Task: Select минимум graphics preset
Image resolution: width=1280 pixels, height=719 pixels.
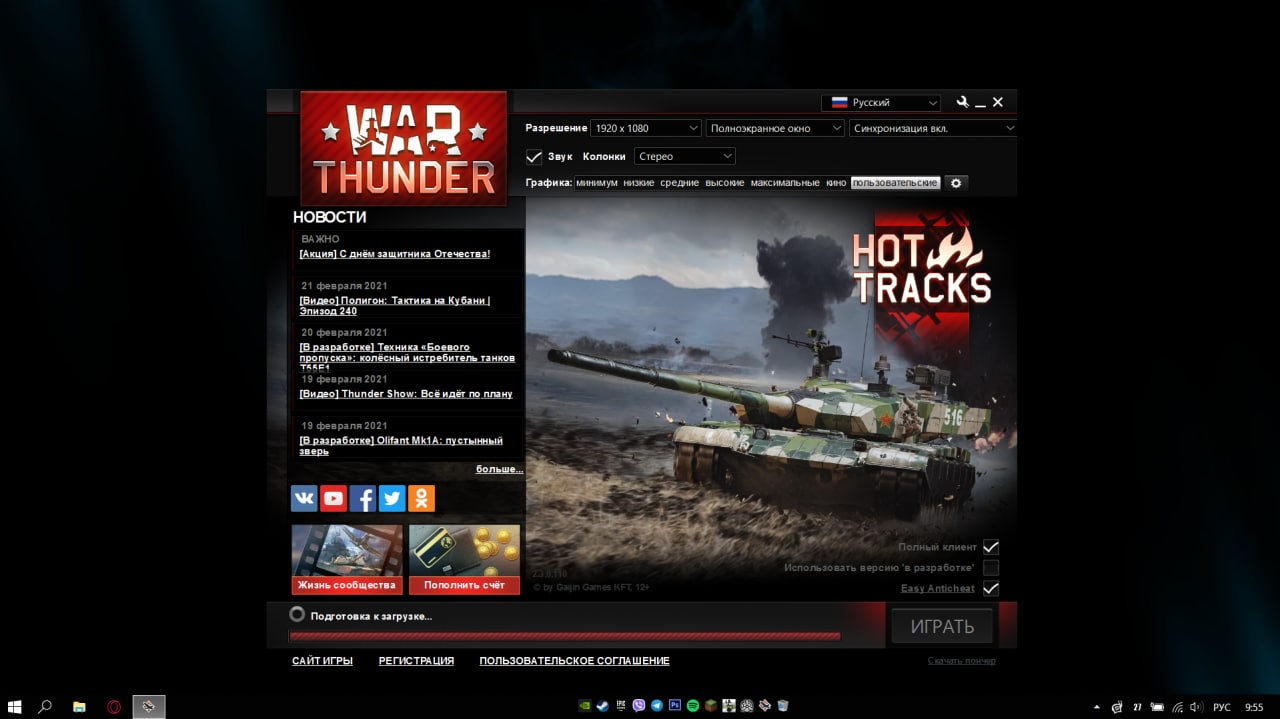Action: (597, 183)
